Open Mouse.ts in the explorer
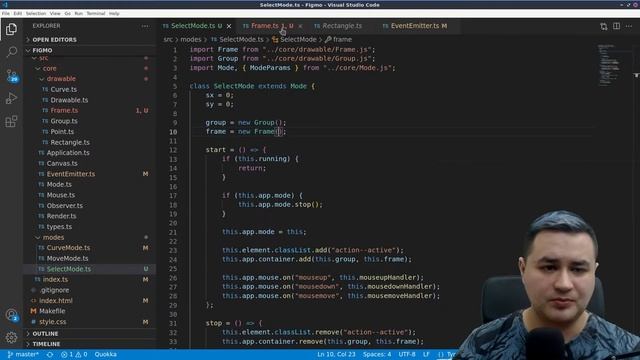Screen dimensions: 640x360 [90, 195]
